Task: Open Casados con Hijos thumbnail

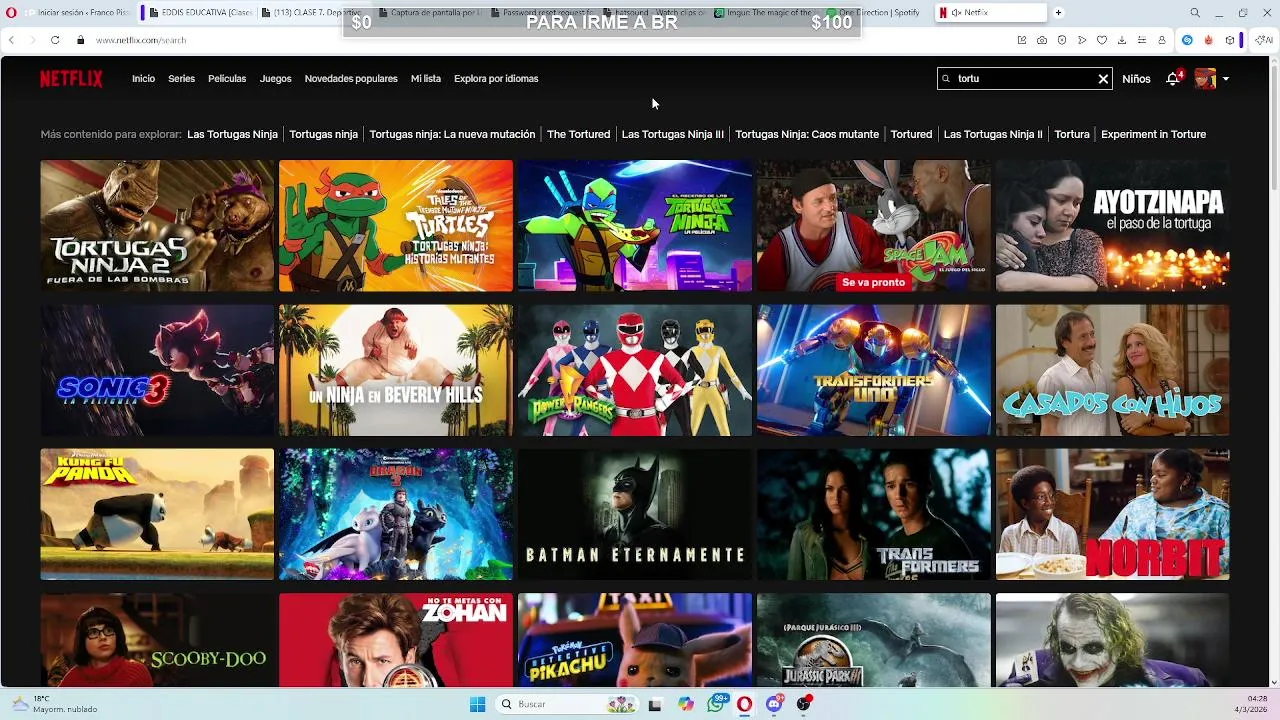Action: pos(1113,370)
